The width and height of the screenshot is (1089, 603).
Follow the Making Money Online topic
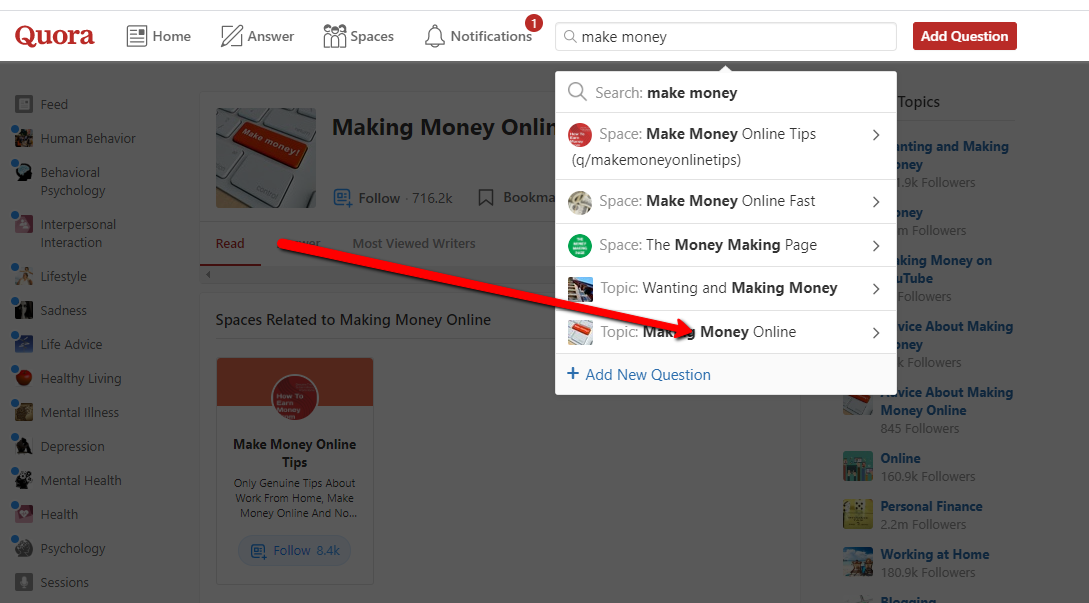coord(392,198)
